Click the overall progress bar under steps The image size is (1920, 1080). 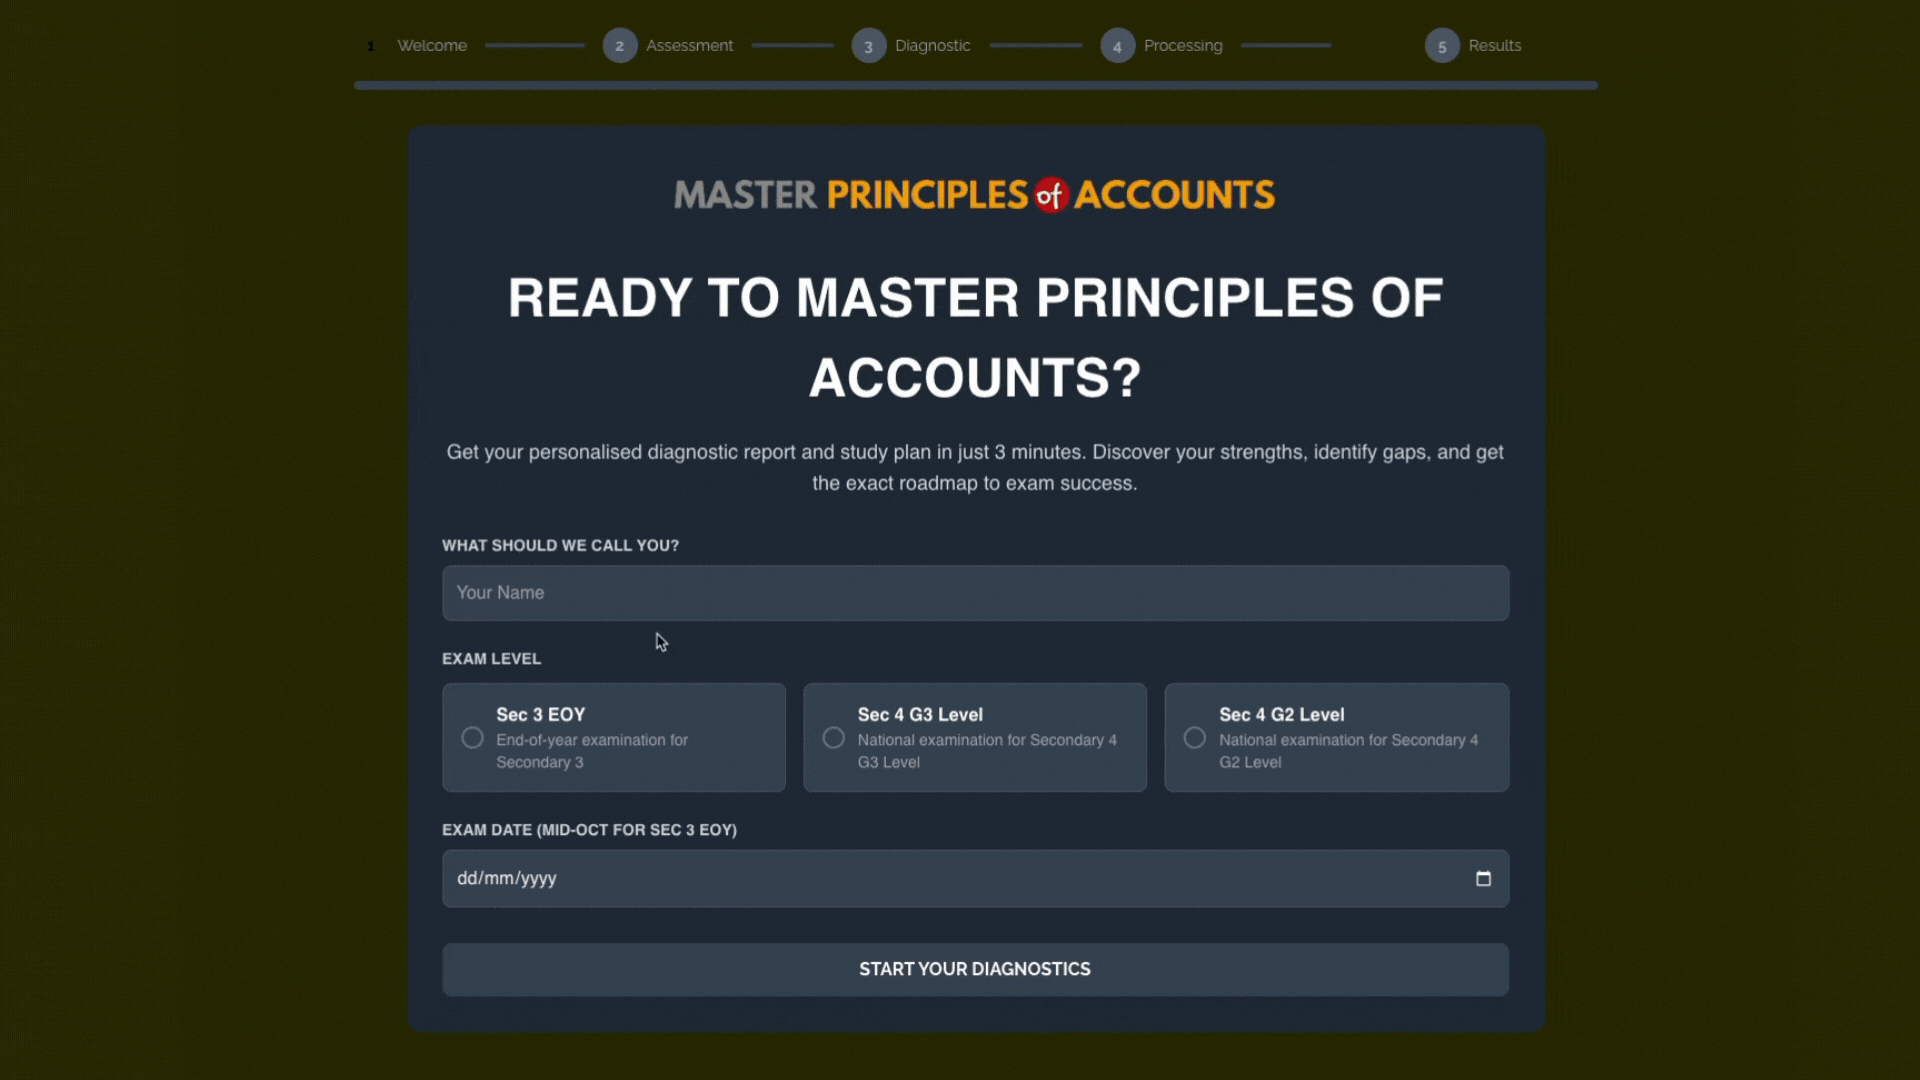tap(975, 86)
